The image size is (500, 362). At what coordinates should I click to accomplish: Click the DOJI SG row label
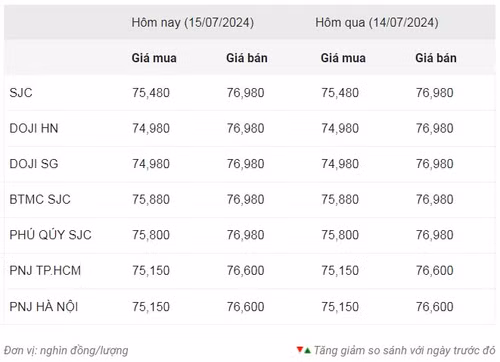34,164
